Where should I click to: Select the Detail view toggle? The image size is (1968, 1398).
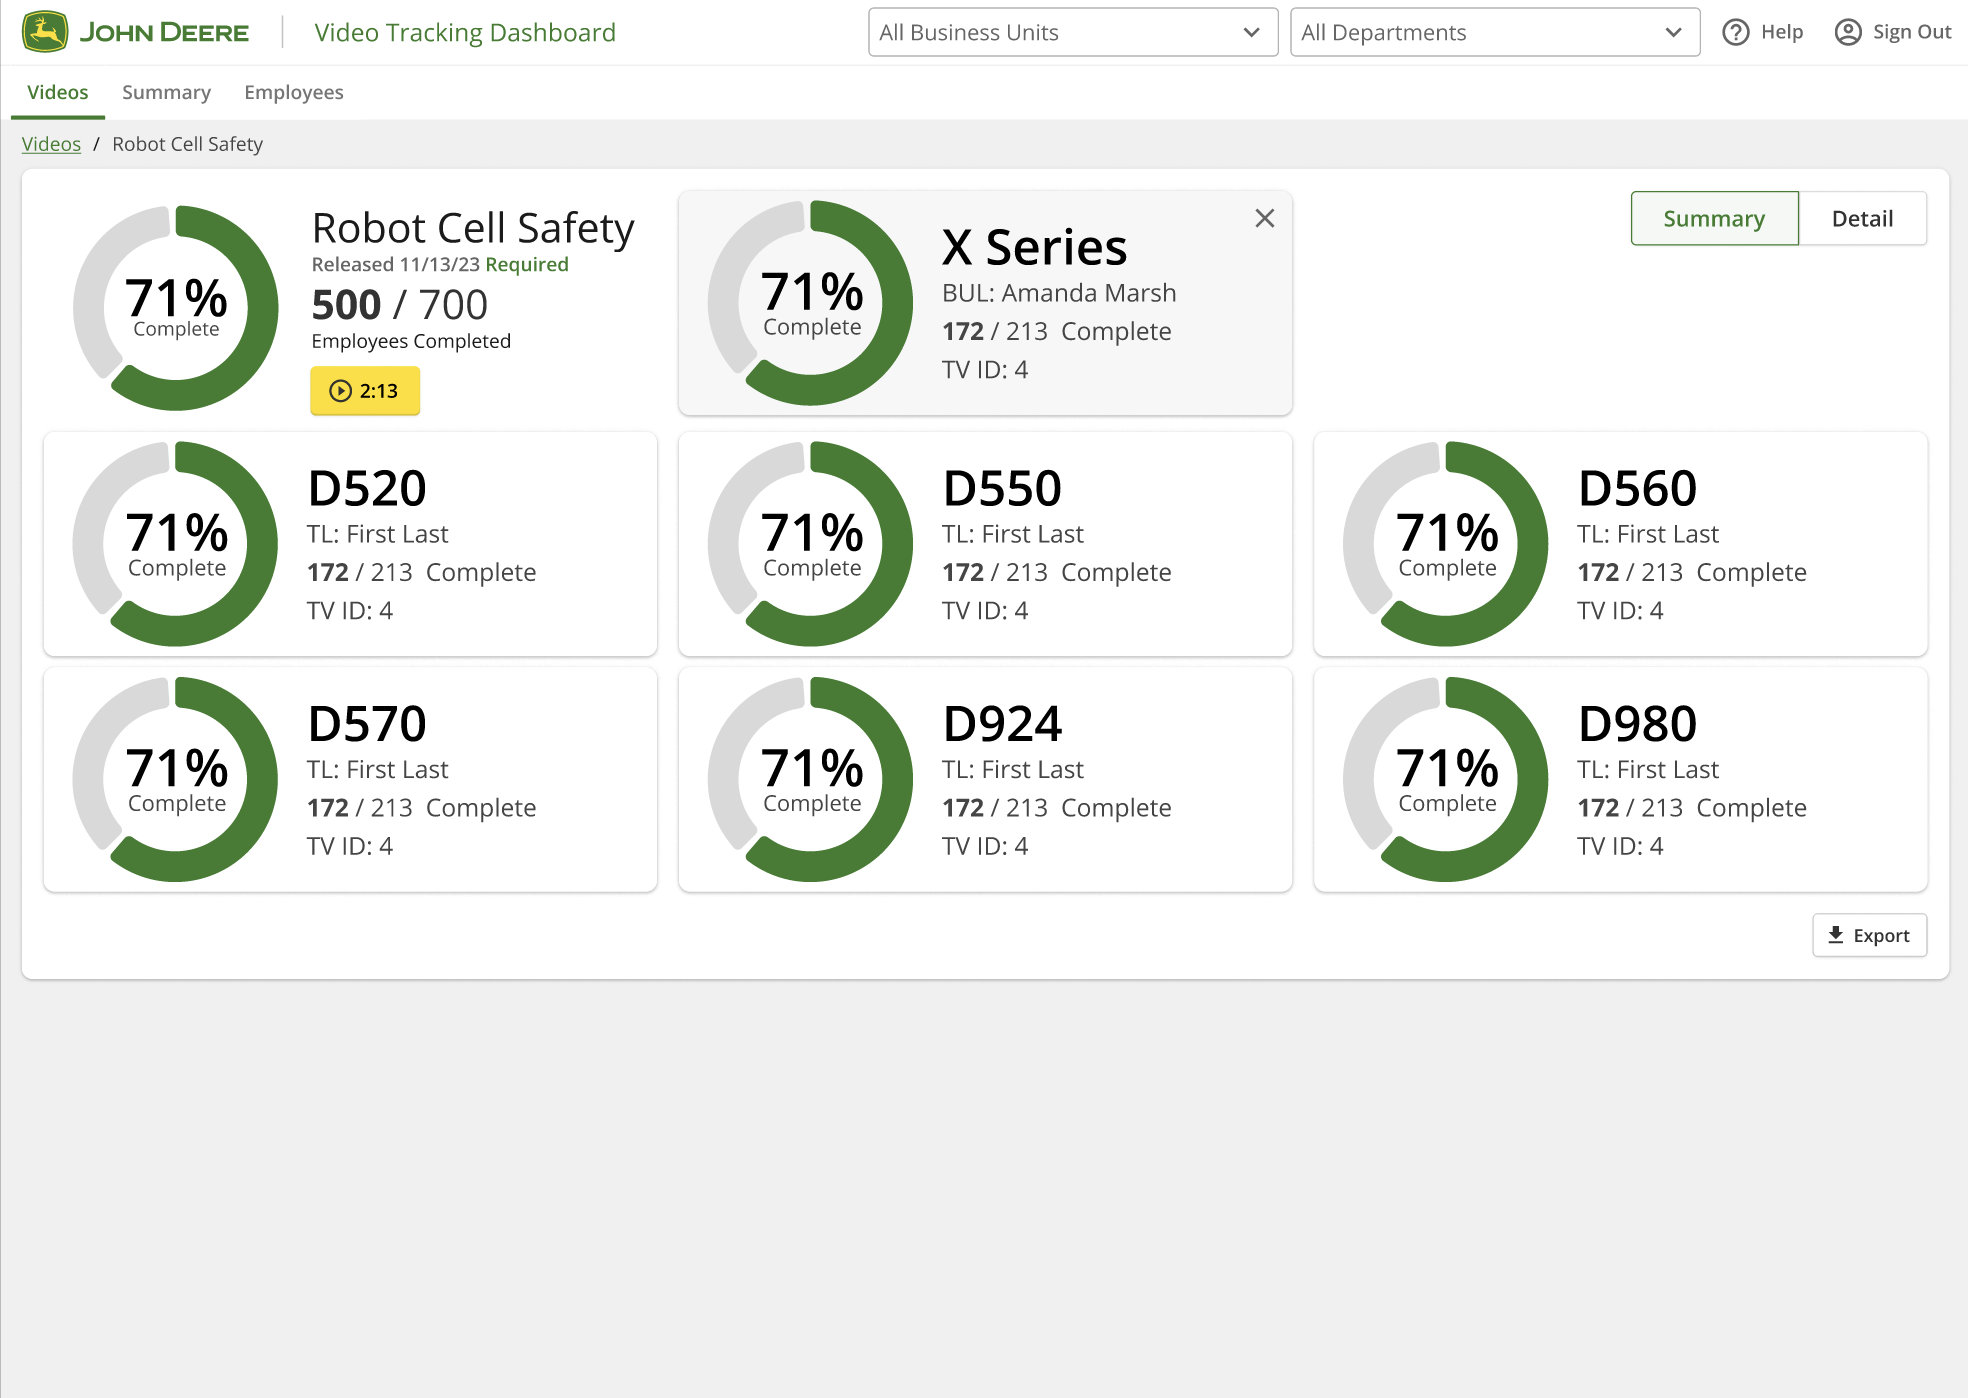(1862, 218)
